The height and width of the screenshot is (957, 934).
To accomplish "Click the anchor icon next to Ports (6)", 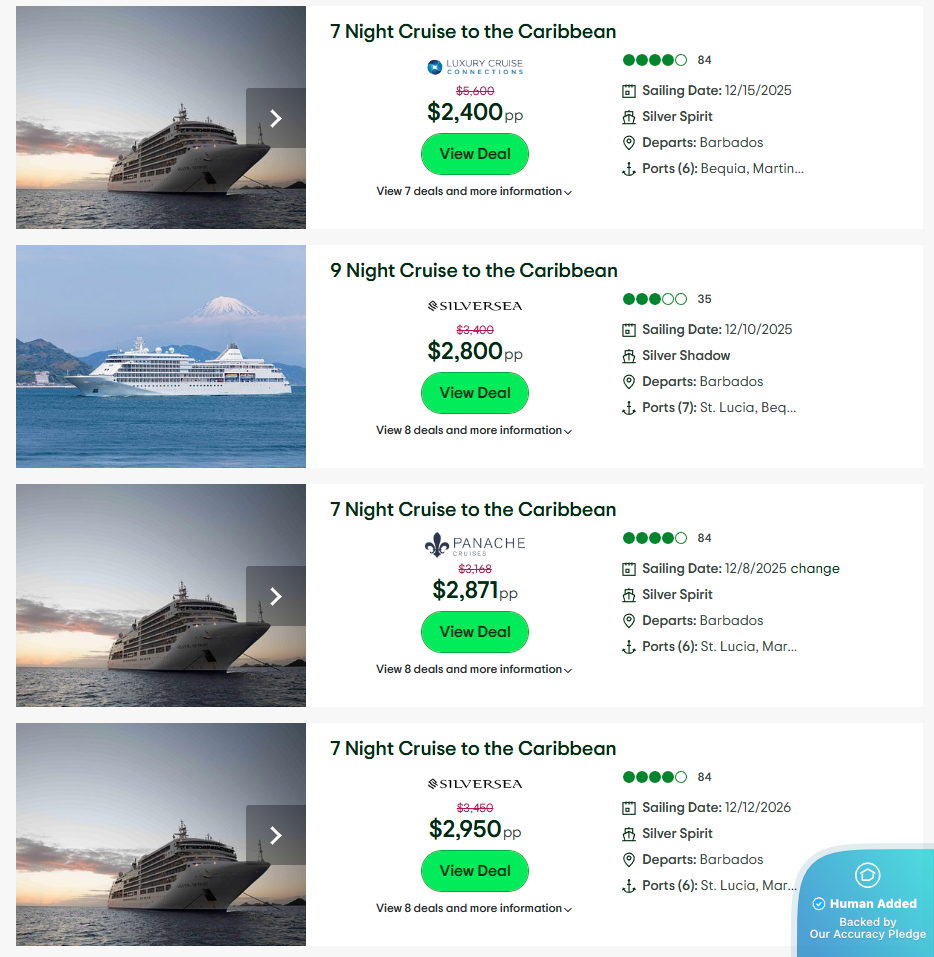I will [629, 168].
